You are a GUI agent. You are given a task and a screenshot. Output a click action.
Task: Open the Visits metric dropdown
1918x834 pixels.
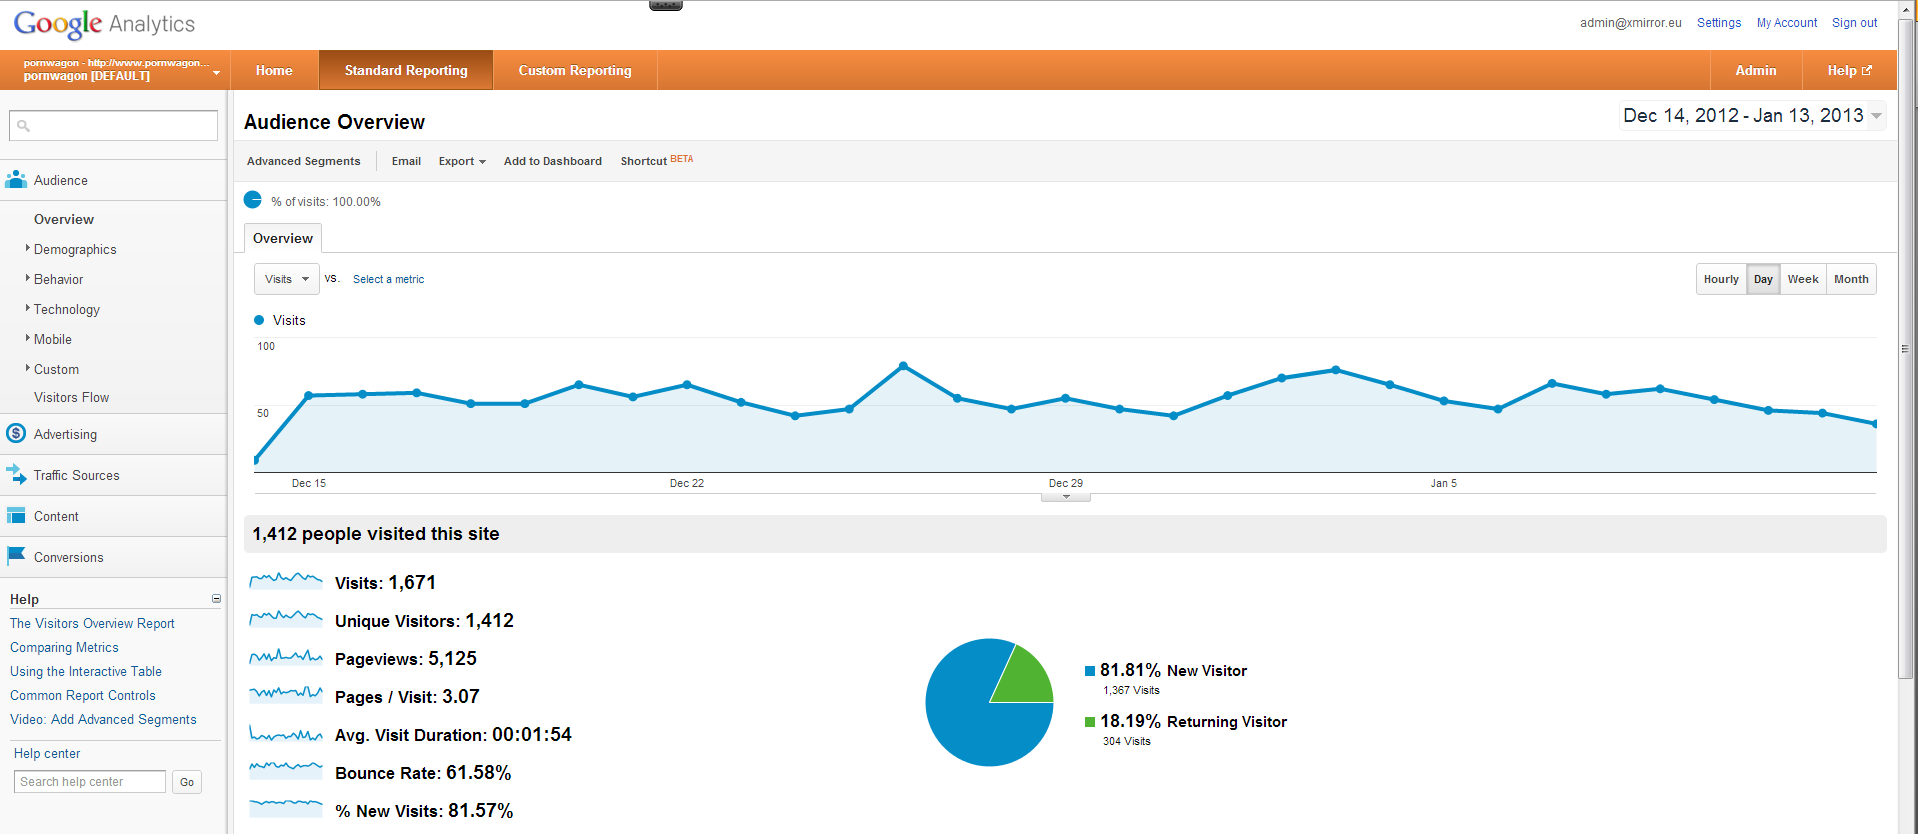point(286,280)
